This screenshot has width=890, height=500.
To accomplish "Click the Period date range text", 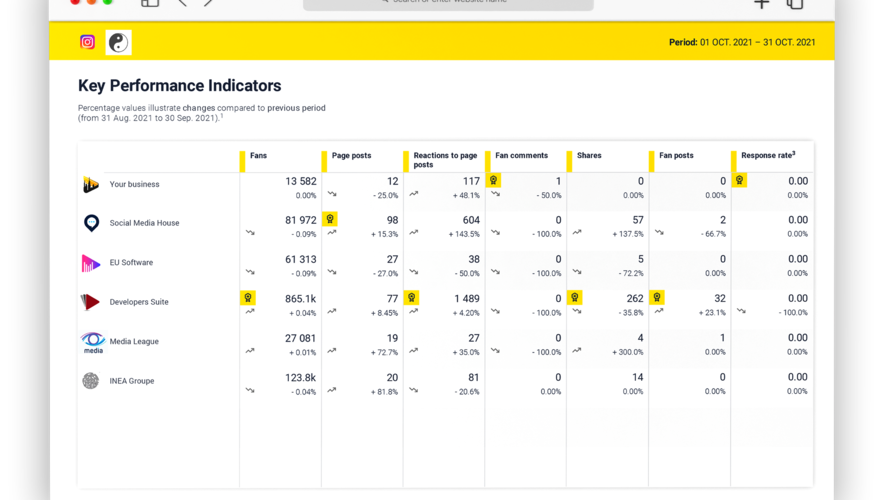I will tap(742, 43).
